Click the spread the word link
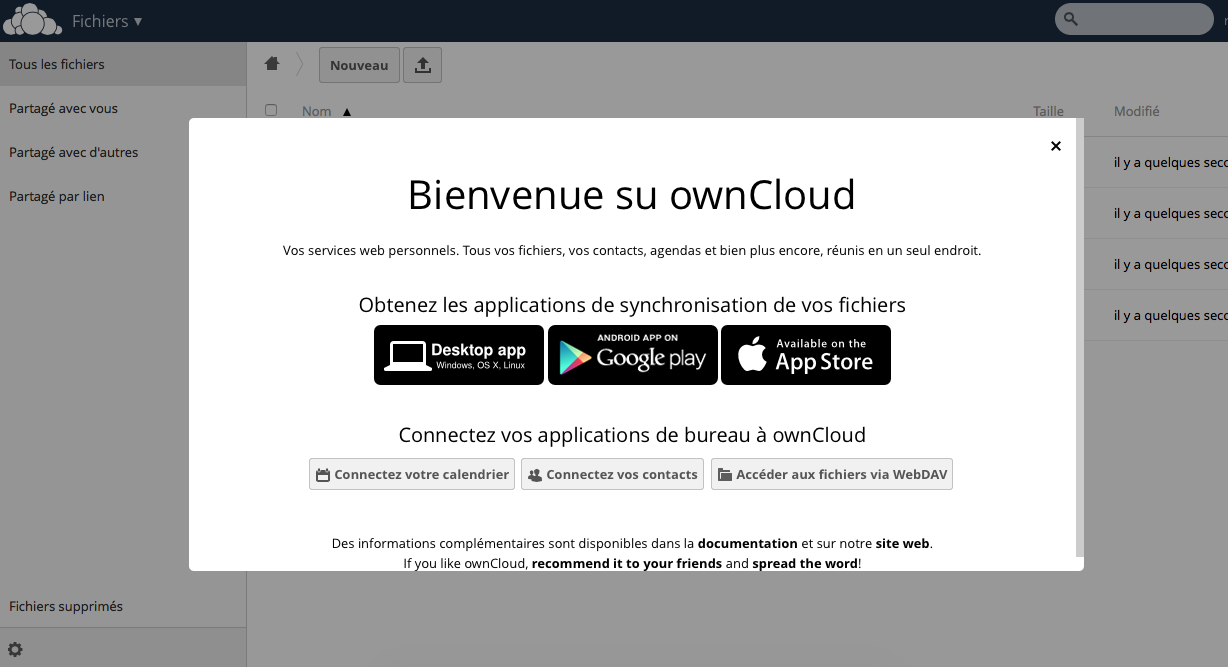Screen dimensions: 1228x667 click(x=803, y=563)
